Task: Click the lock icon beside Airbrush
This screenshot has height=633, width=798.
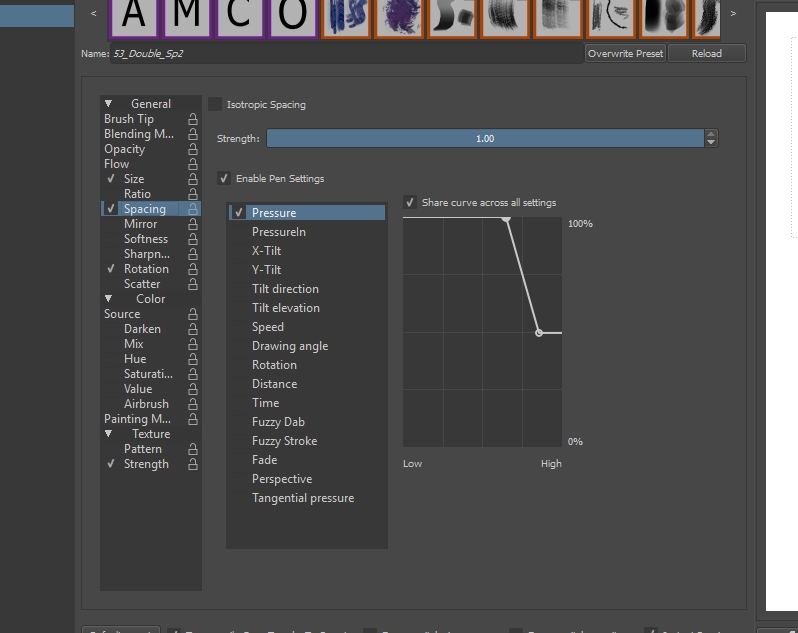Action: (x=193, y=404)
